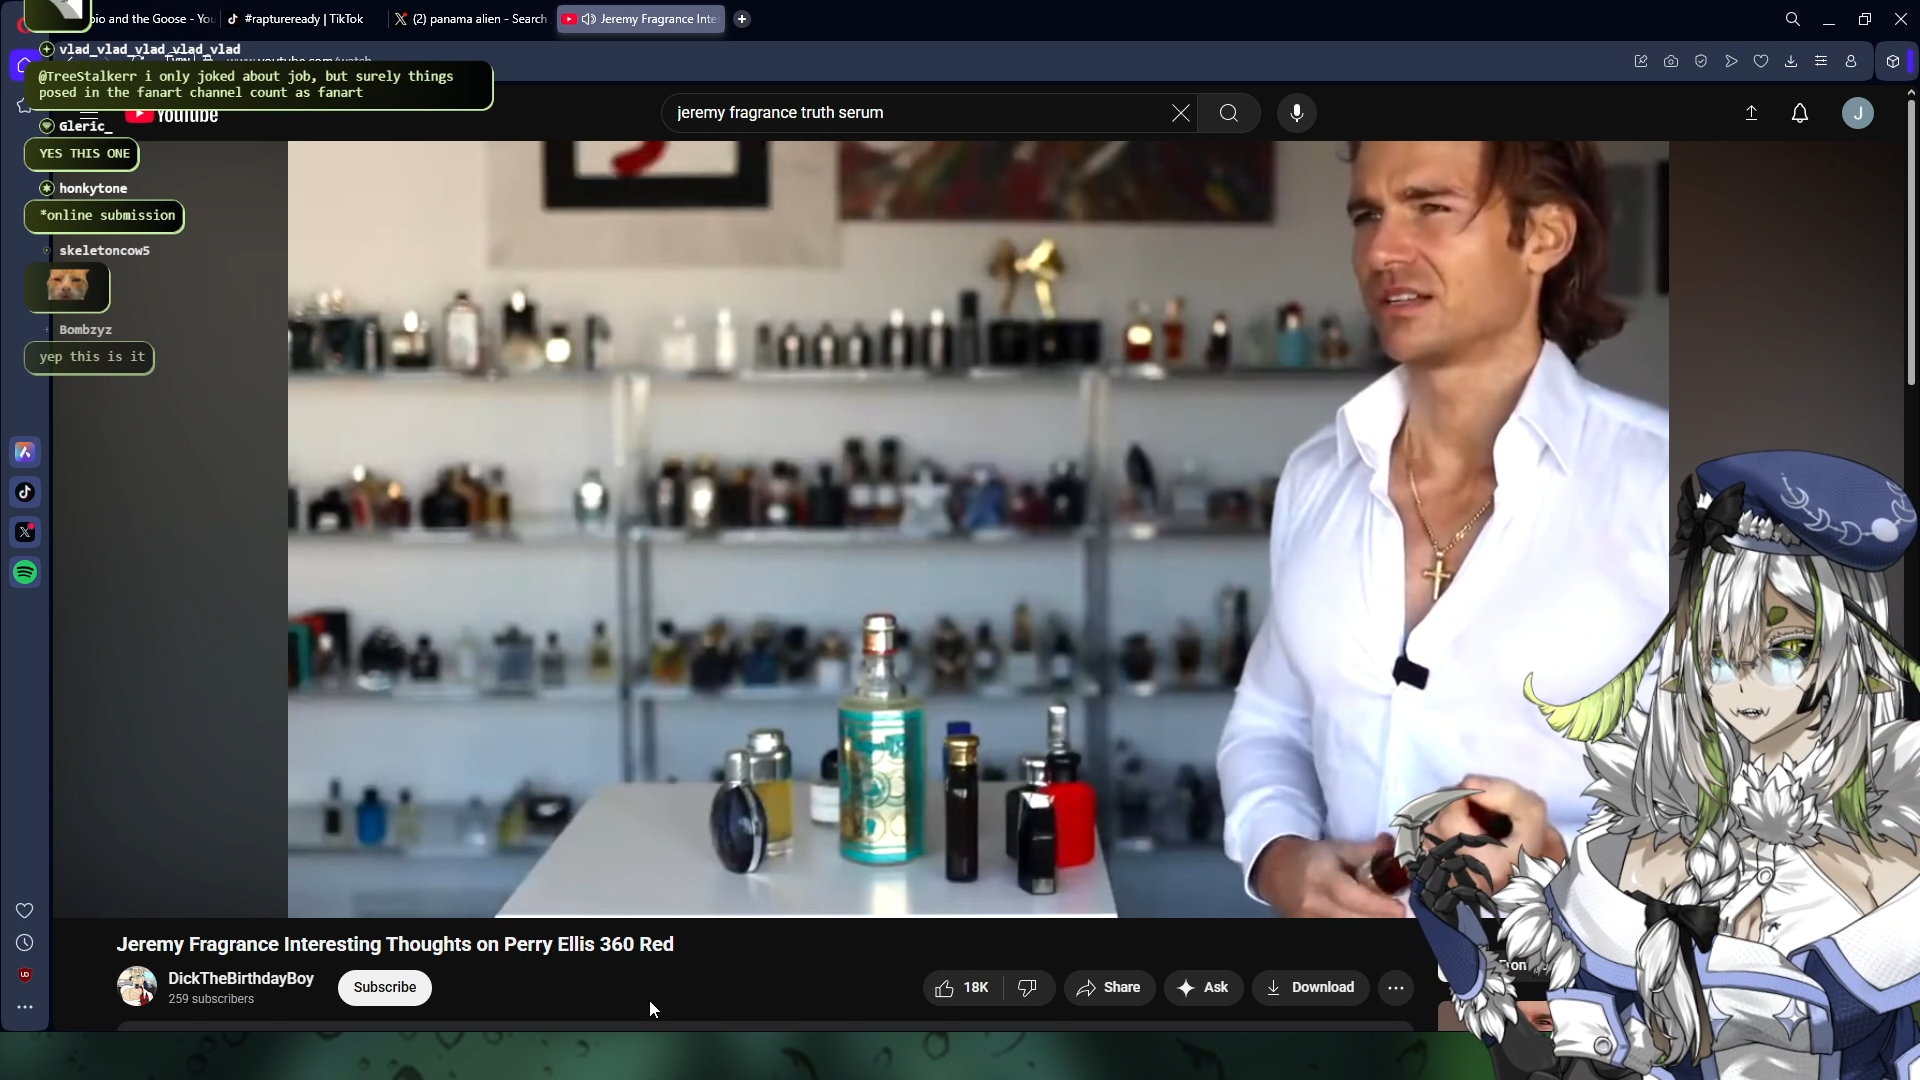Click the Ask button below the video
Image resolution: width=1920 pixels, height=1080 pixels.
coord(1203,988)
